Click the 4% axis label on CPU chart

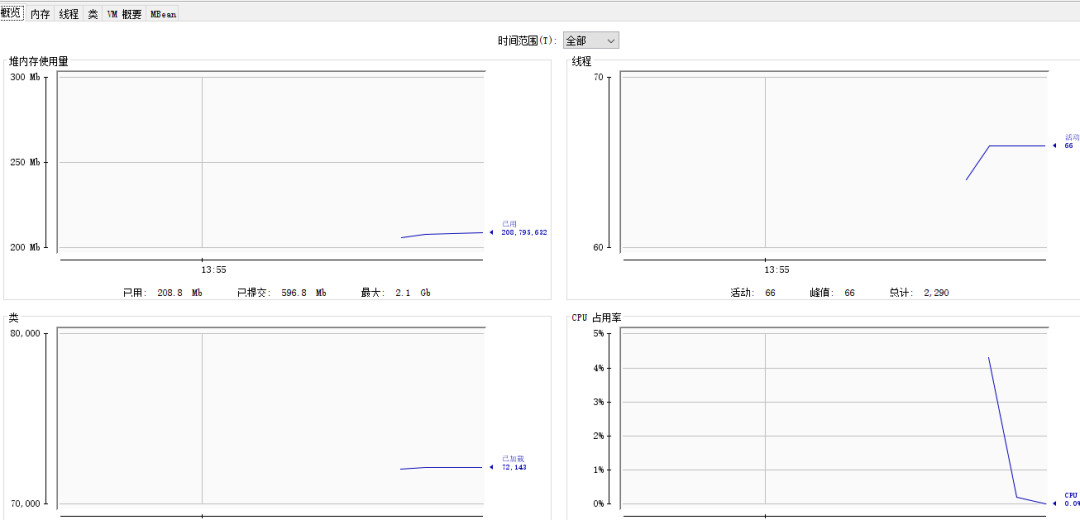[598, 368]
